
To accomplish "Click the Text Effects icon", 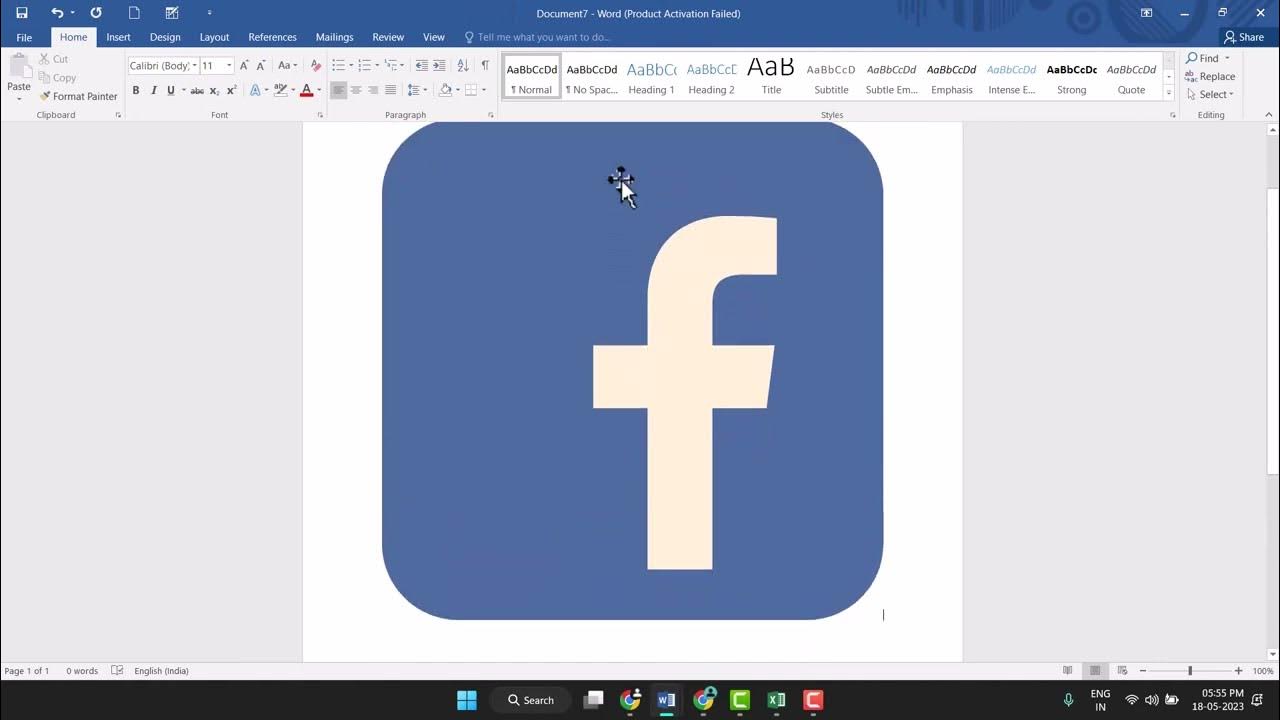I will click(255, 90).
